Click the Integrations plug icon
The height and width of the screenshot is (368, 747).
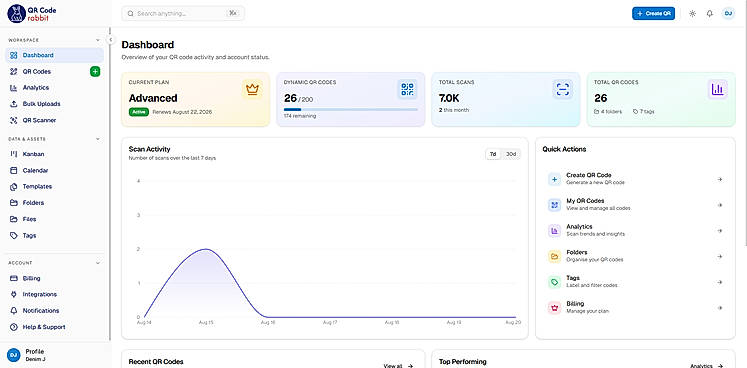13,295
